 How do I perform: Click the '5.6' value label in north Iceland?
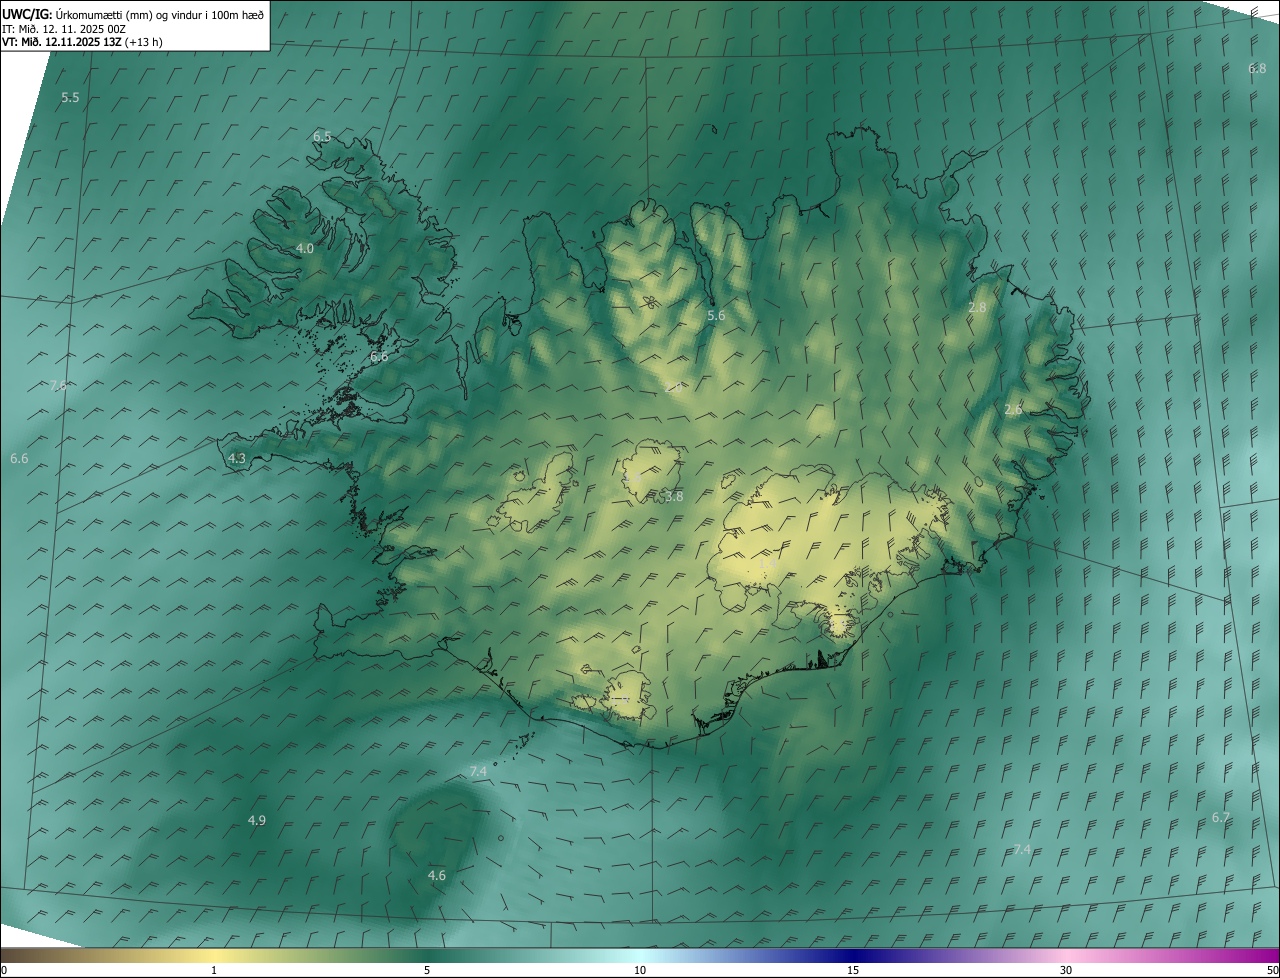(716, 315)
